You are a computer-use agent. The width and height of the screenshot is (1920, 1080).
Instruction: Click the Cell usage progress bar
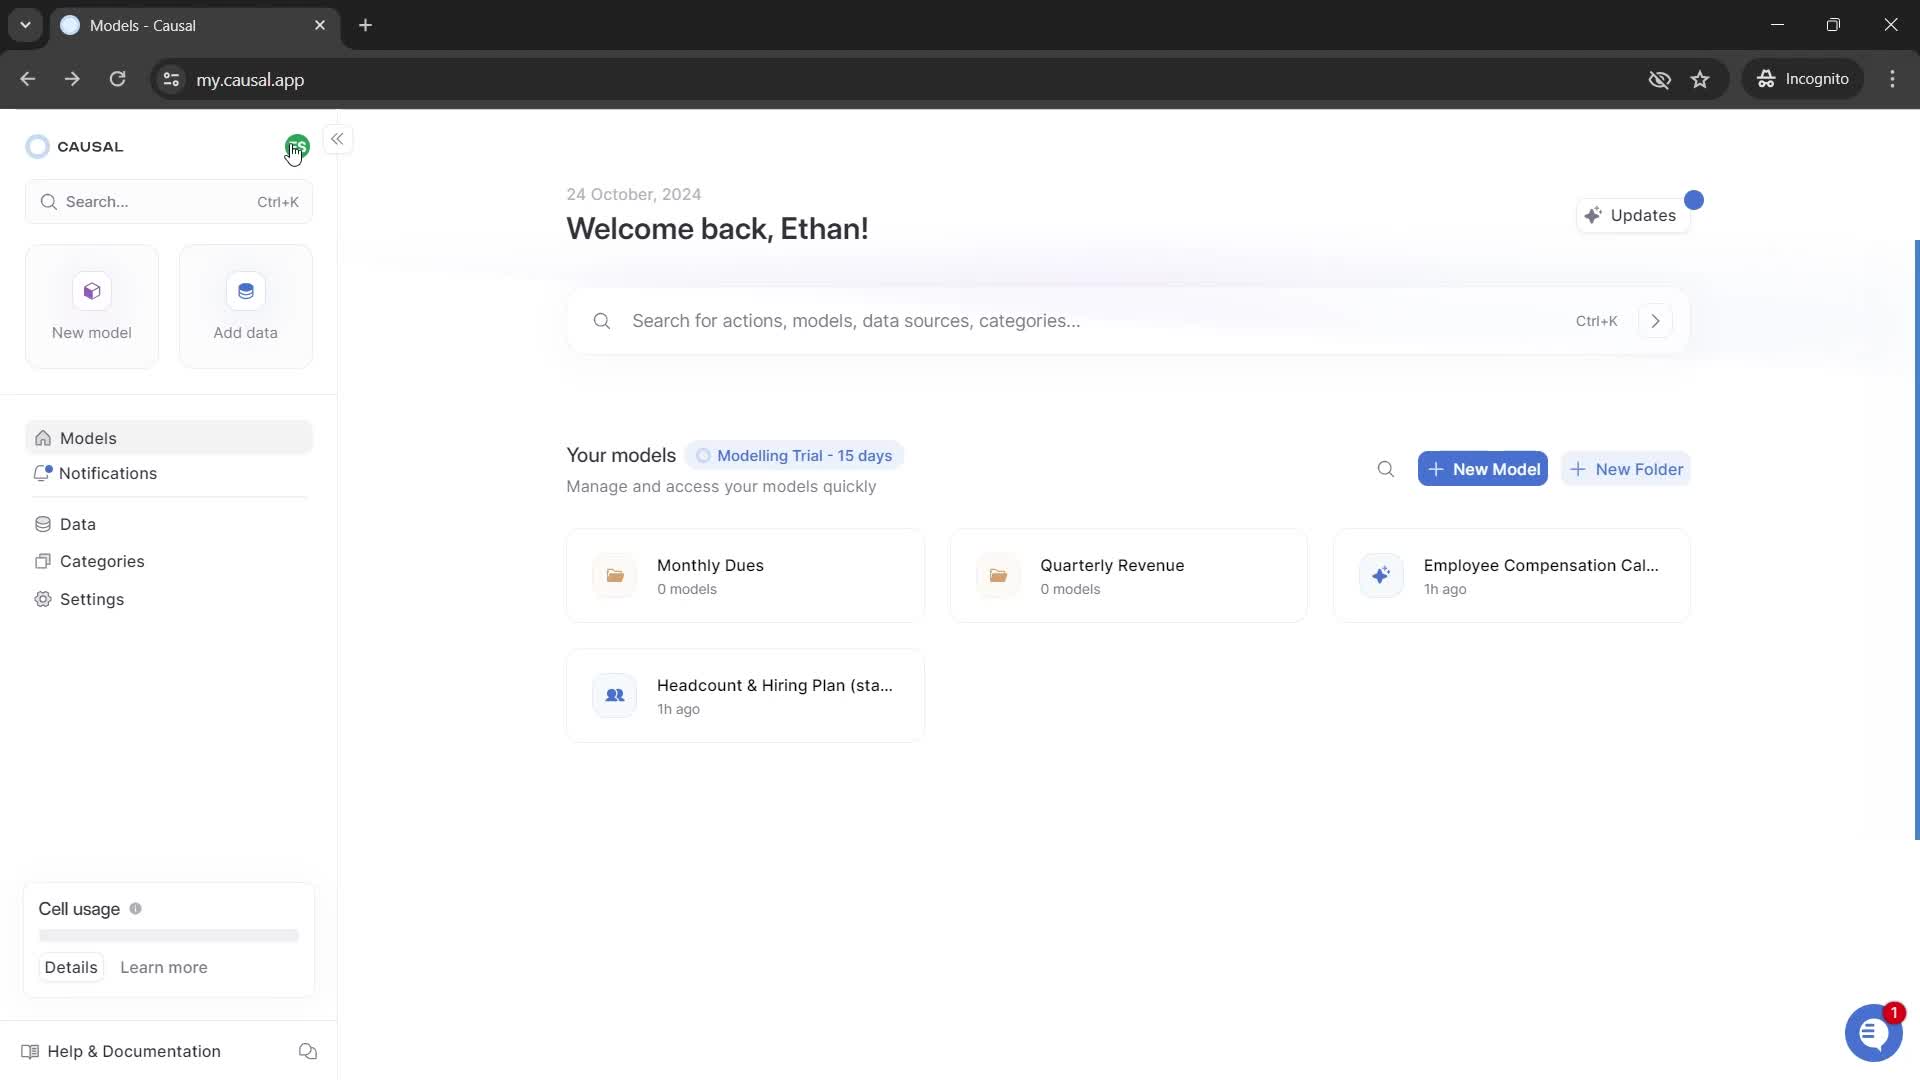point(167,936)
